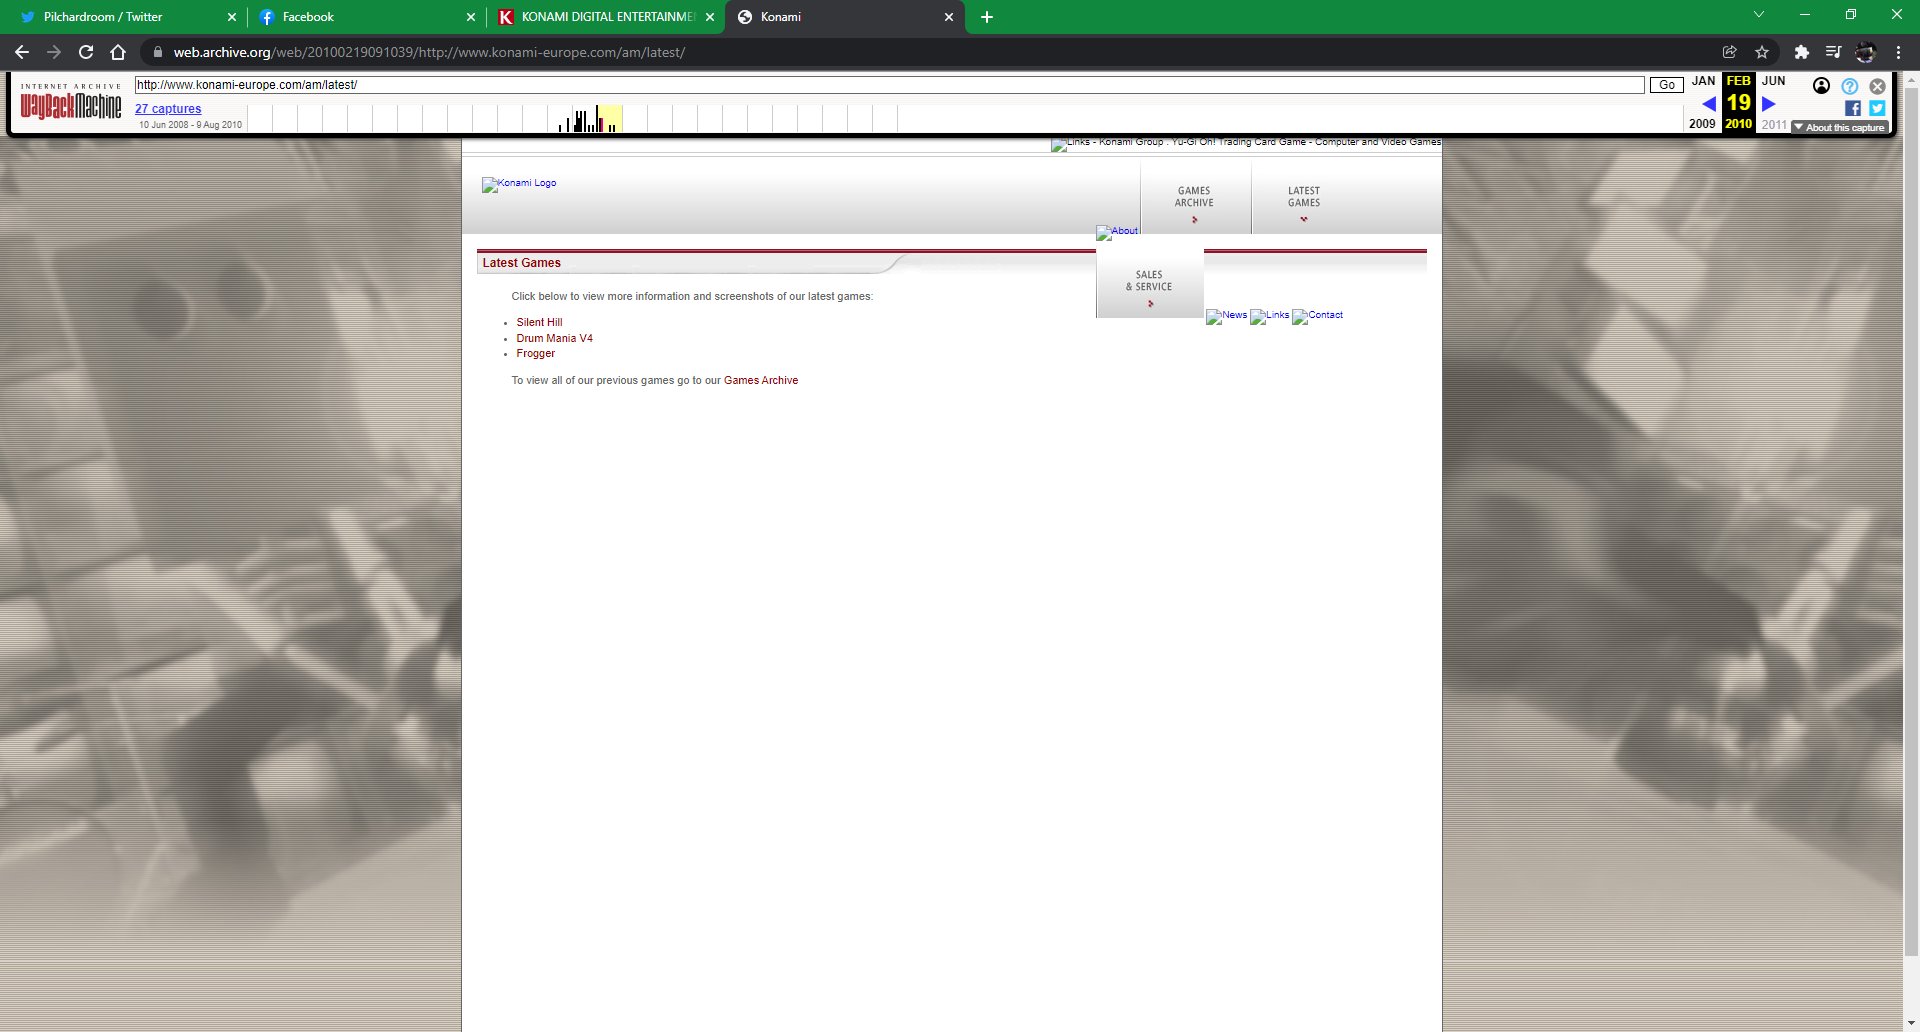The image size is (1920, 1032).
Task: Share this capture on Twitter
Action: coord(1877,108)
